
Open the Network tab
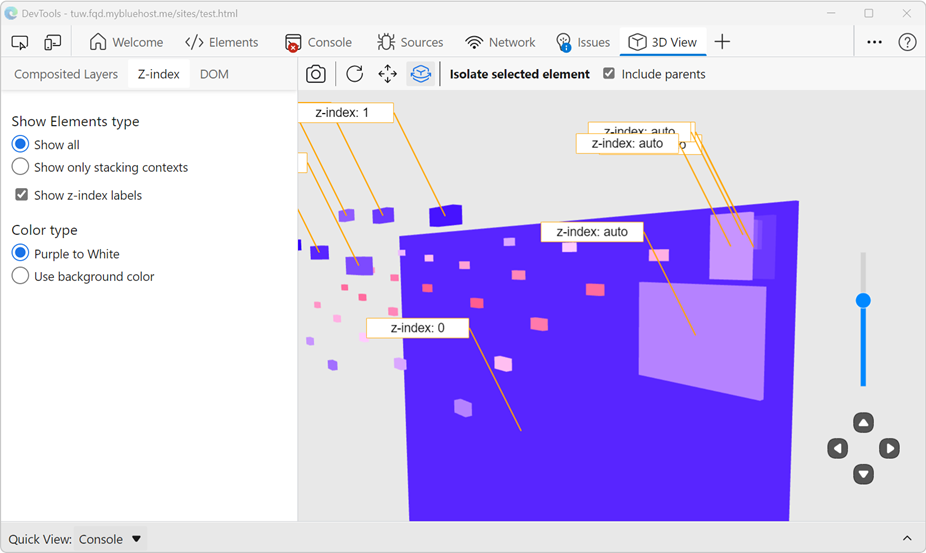[501, 42]
